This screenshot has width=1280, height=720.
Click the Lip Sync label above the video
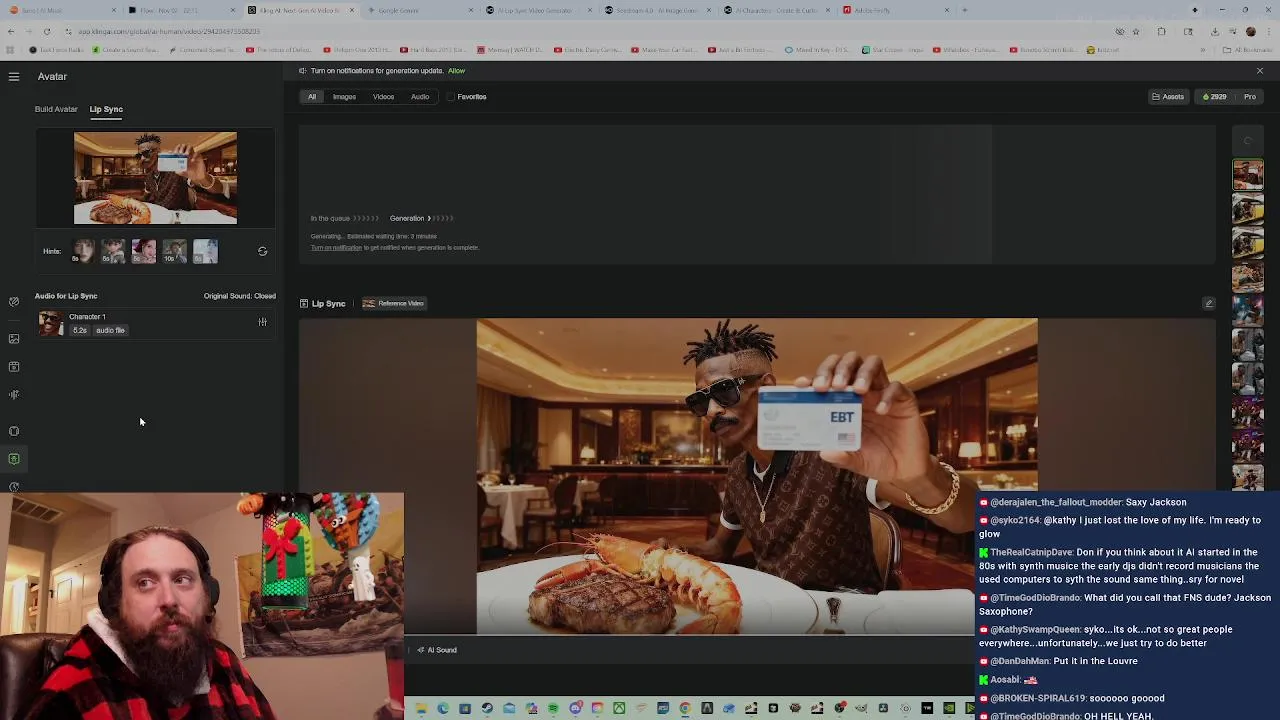[328, 304]
